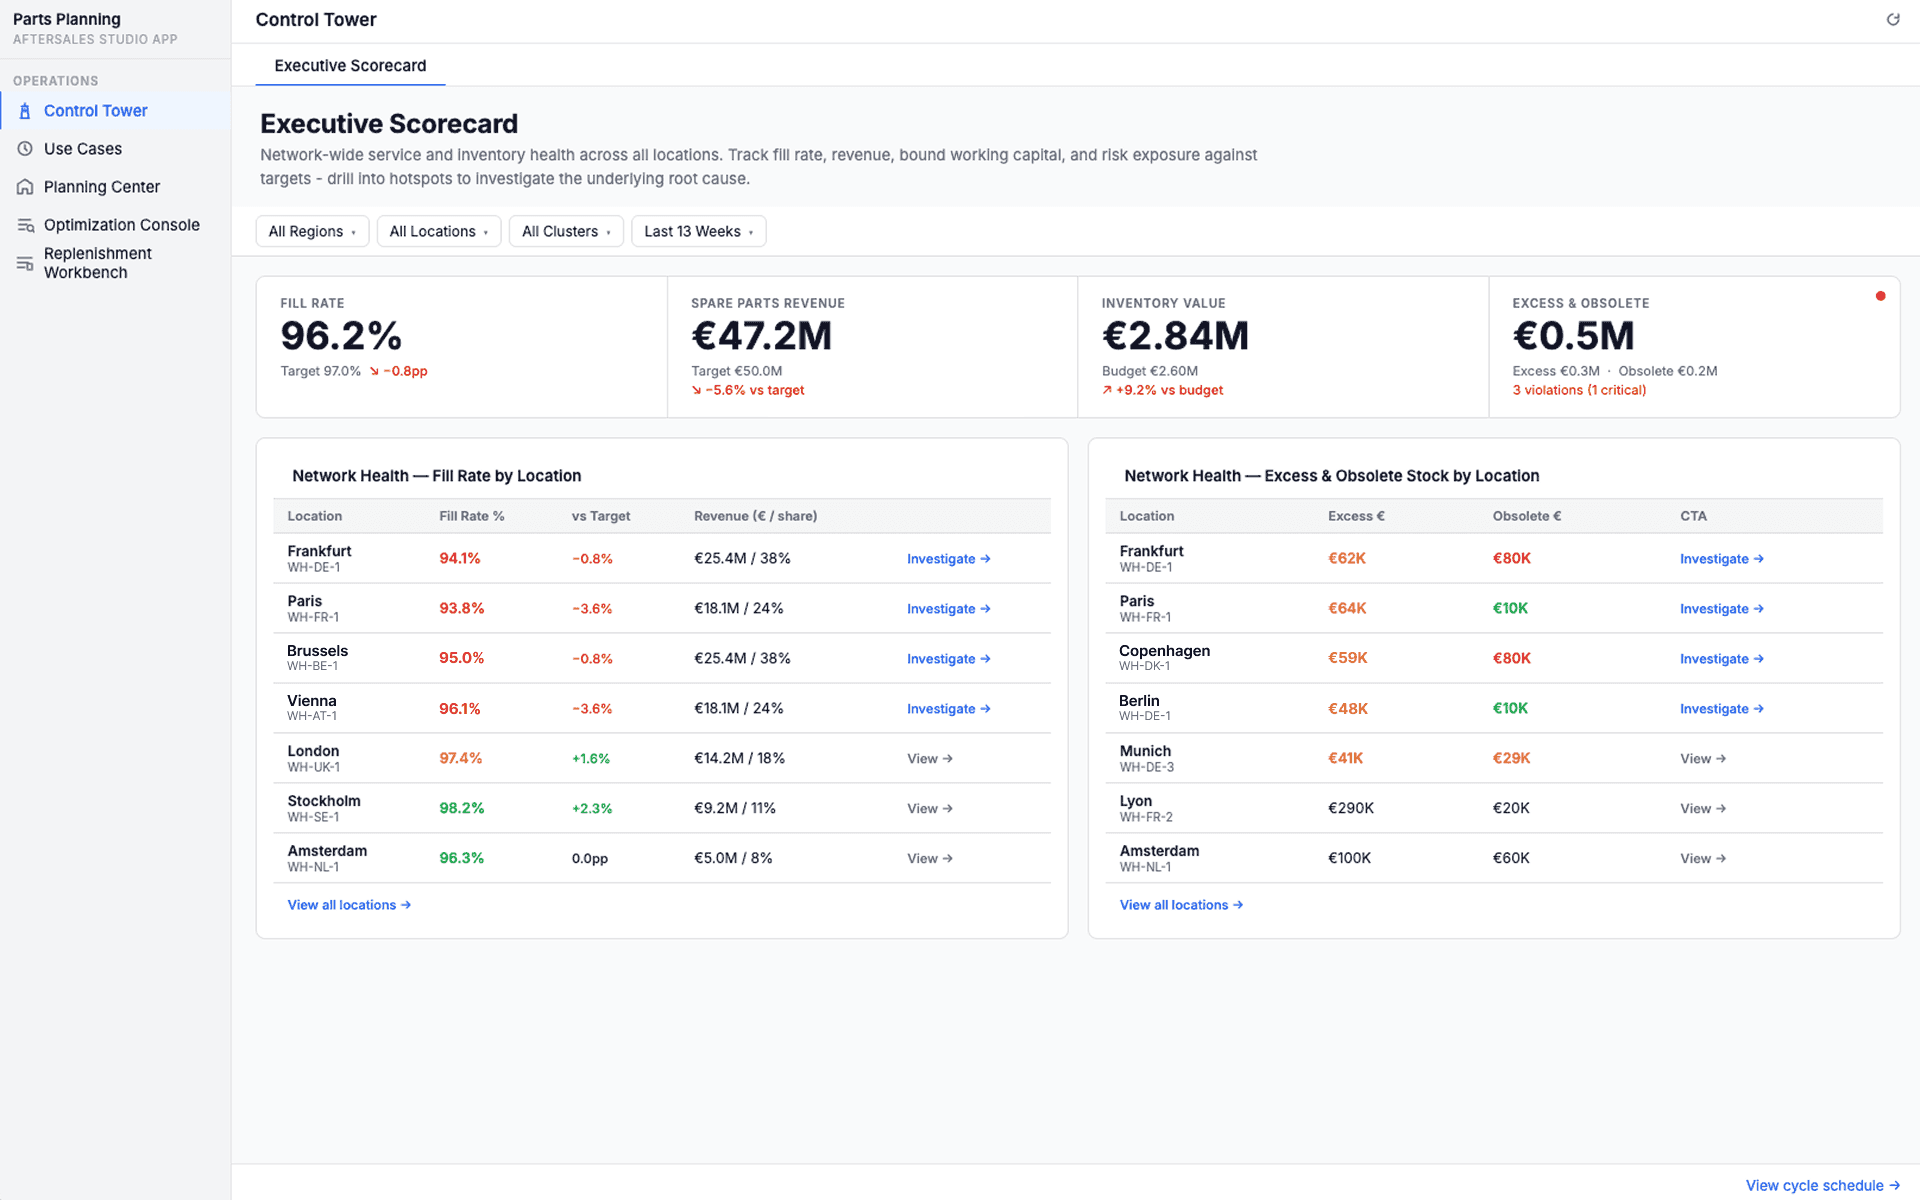Click the €14.2M / 18% revenue cell
Image resolution: width=1920 pixels, height=1200 pixels.
click(740, 758)
